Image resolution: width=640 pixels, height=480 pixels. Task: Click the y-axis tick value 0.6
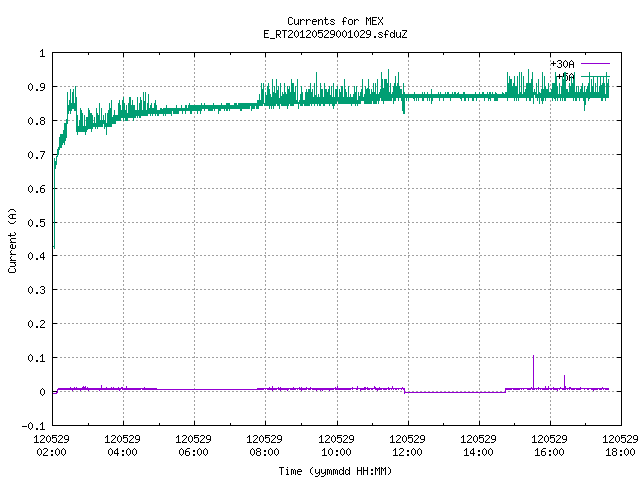tap(36, 189)
